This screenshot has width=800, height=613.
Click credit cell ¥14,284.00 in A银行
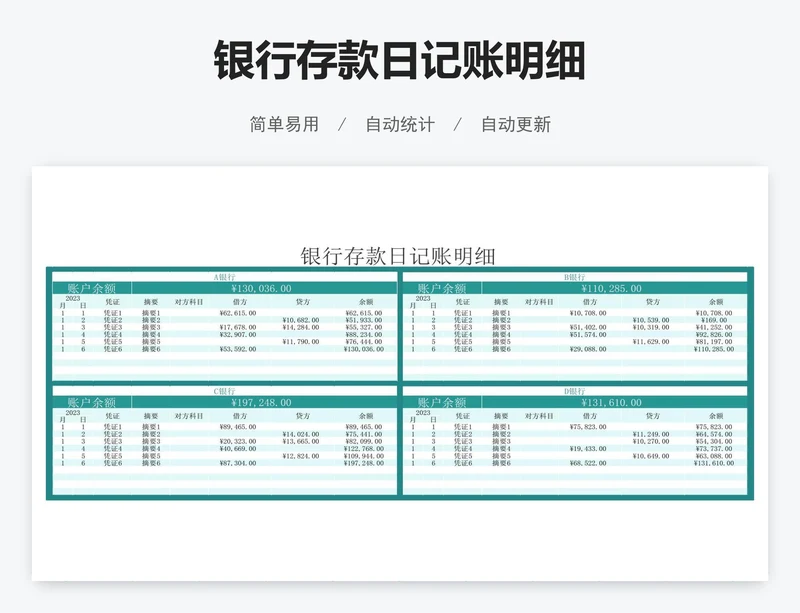(x=301, y=327)
